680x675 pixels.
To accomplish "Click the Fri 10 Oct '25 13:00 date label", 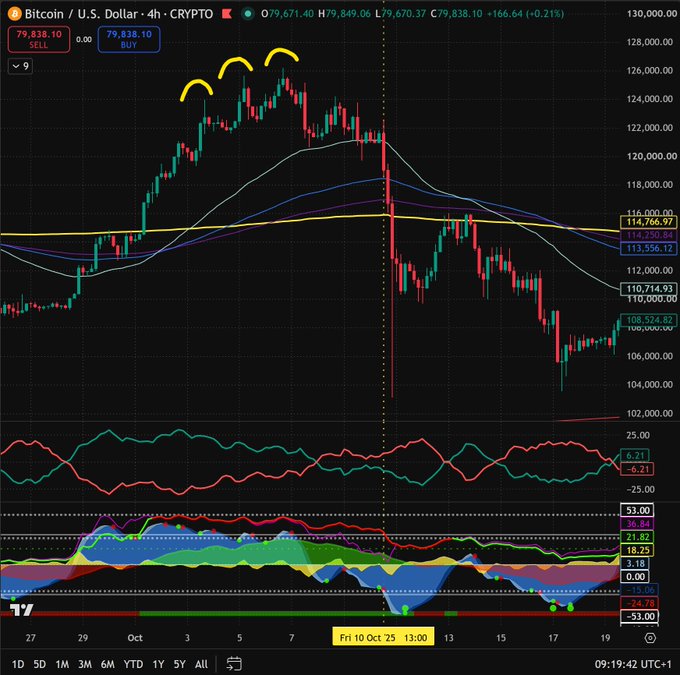I will (x=383, y=637).
